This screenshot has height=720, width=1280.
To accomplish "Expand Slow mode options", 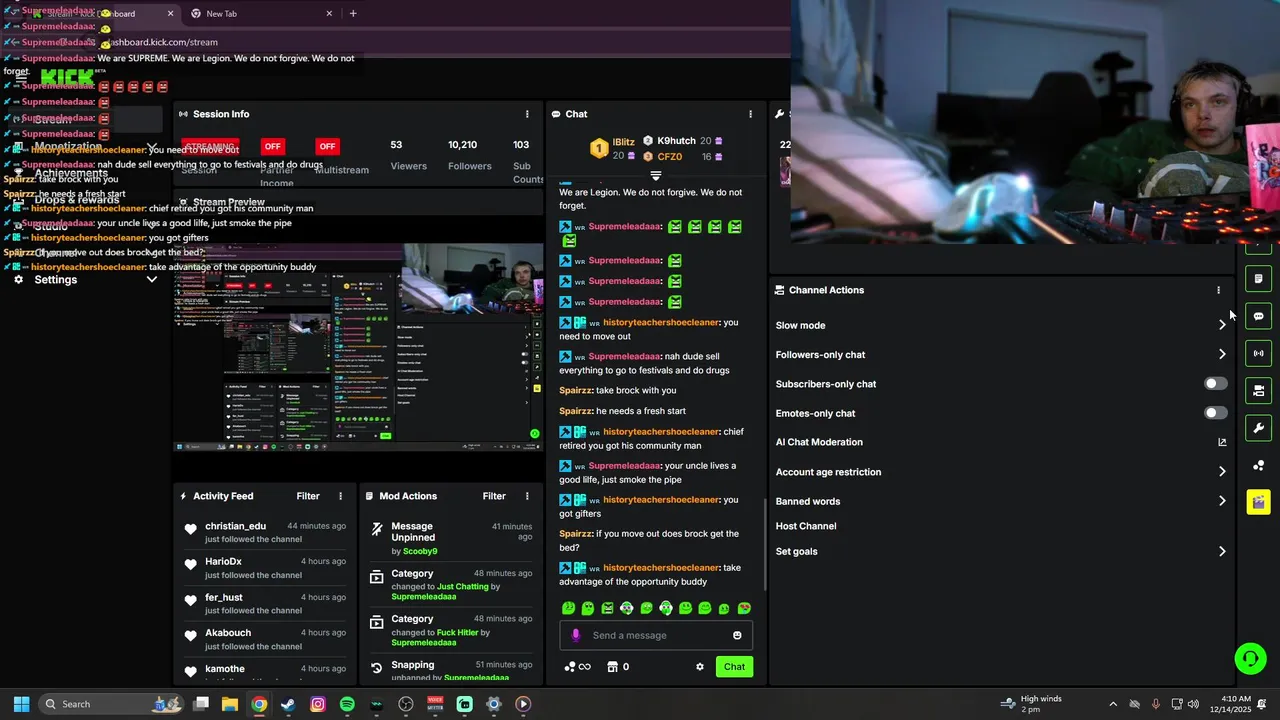I will tap(1221, 325).
